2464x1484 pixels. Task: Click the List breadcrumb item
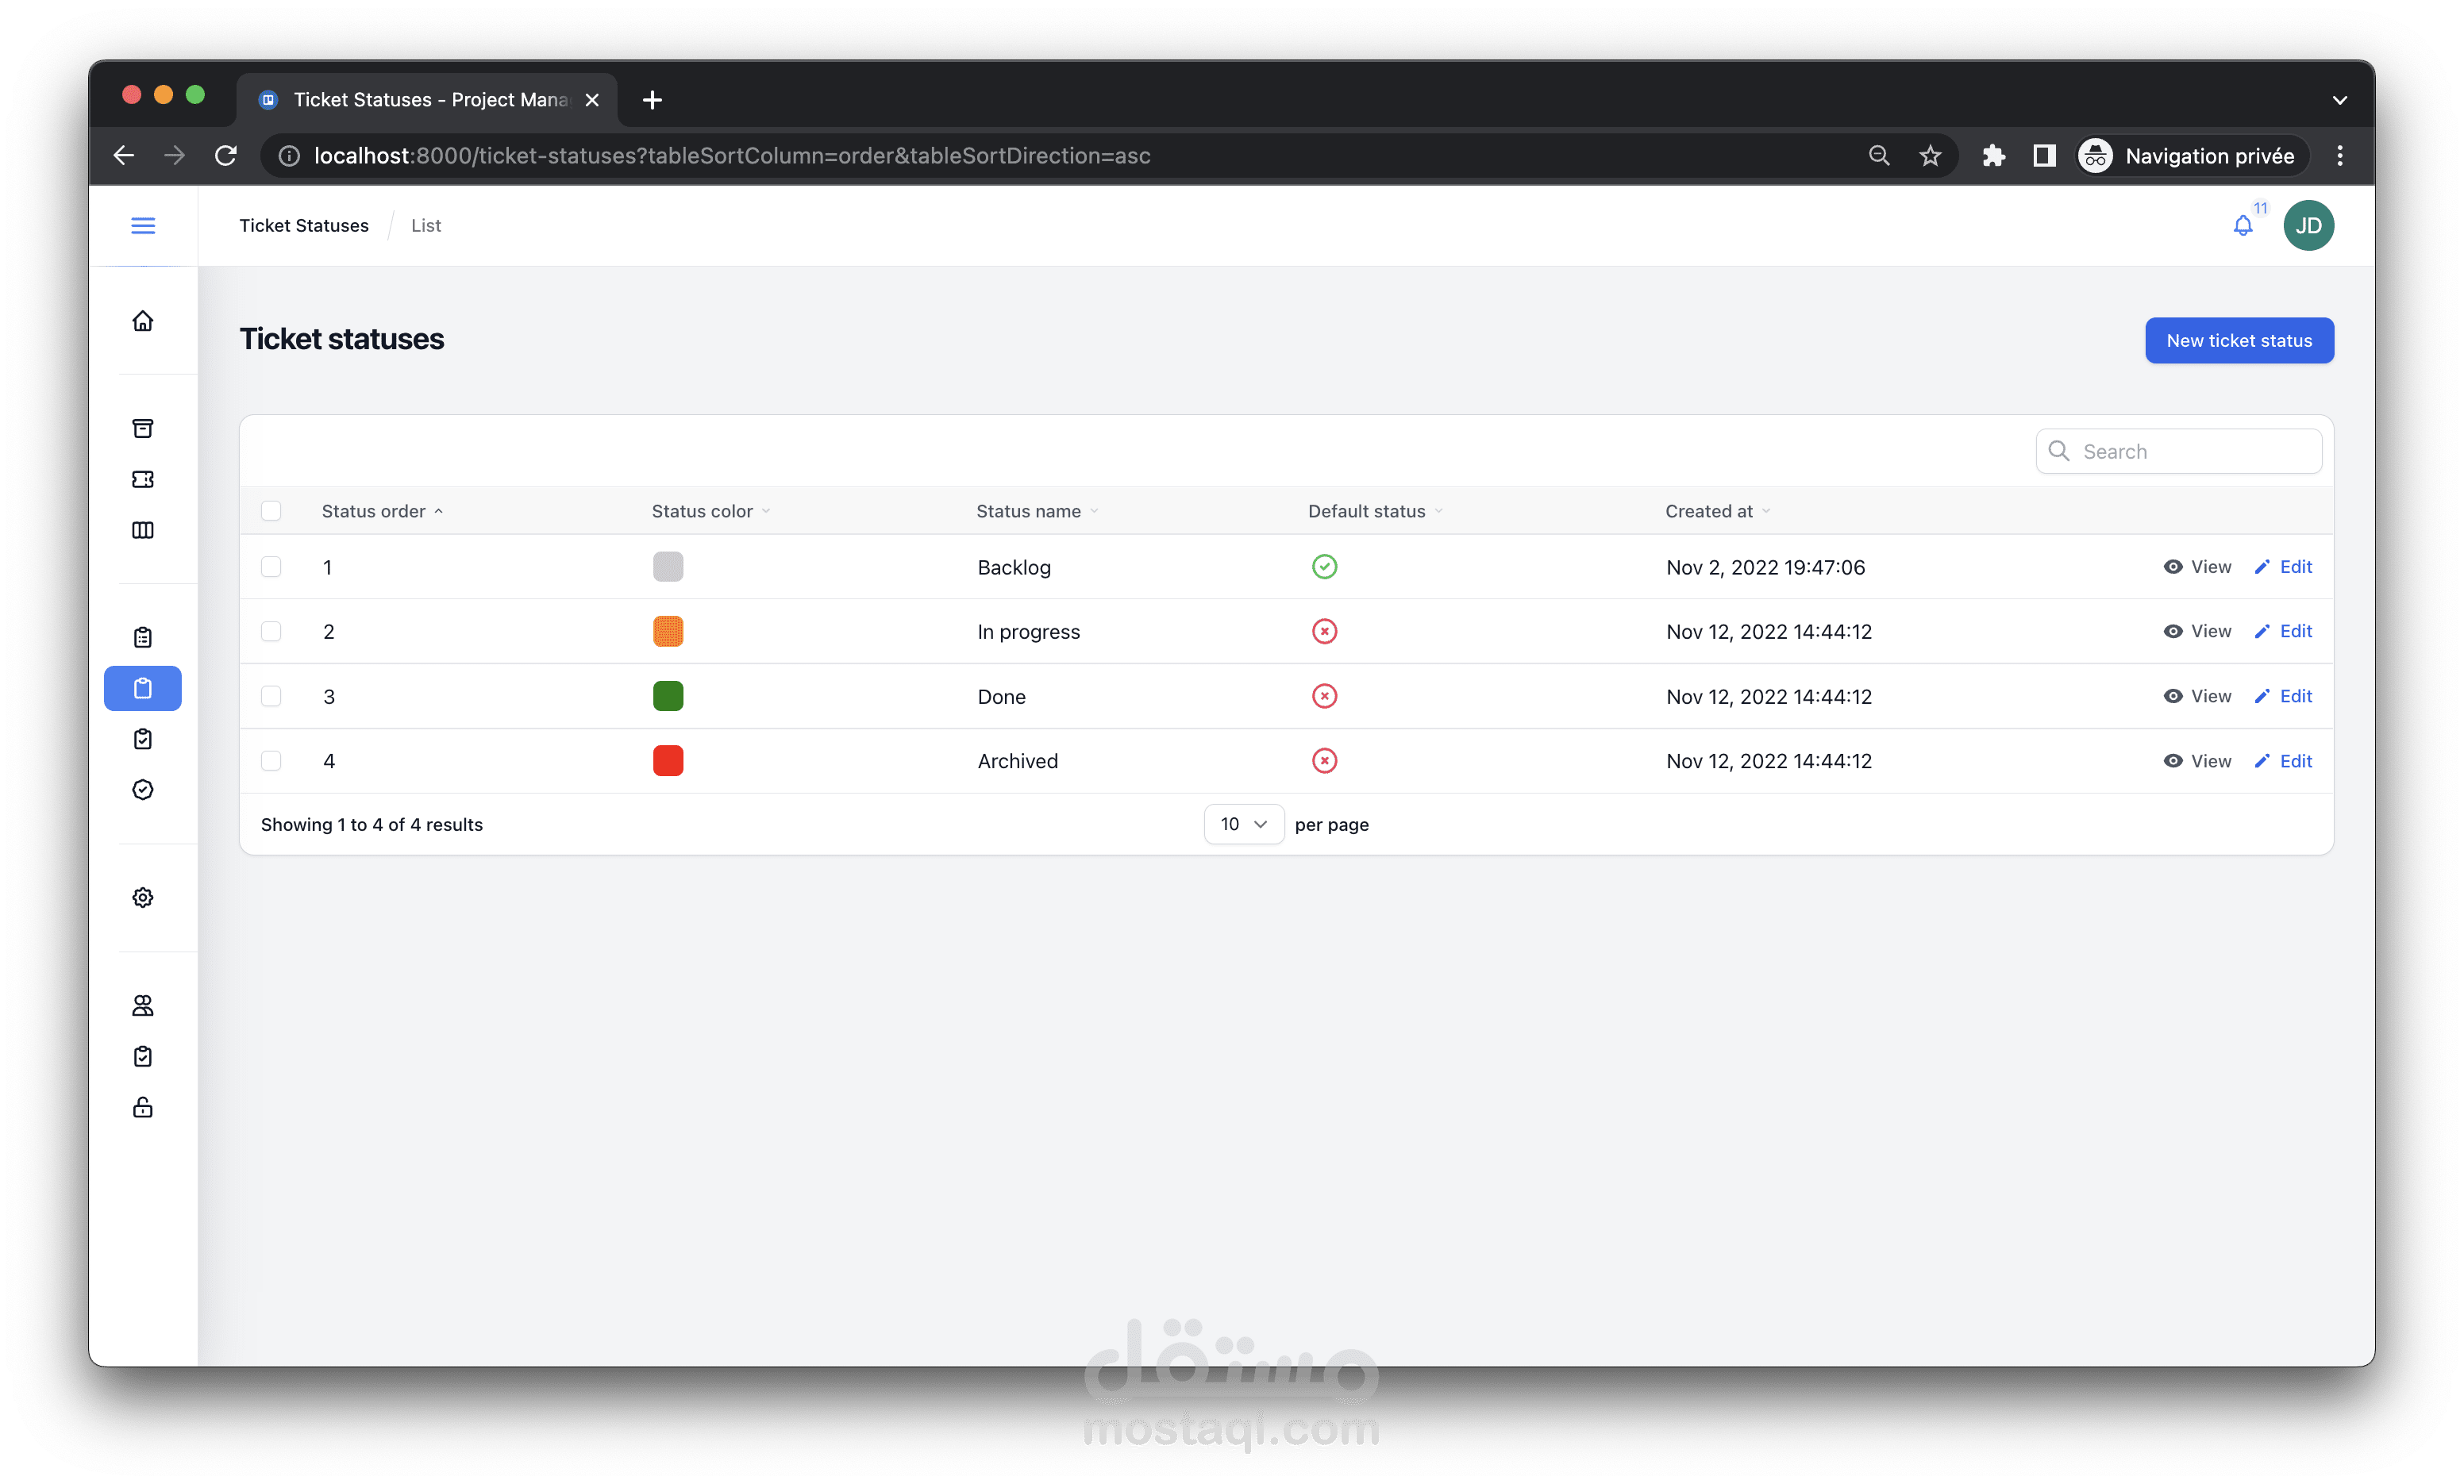pyautogui.click(x=425, y=225)
